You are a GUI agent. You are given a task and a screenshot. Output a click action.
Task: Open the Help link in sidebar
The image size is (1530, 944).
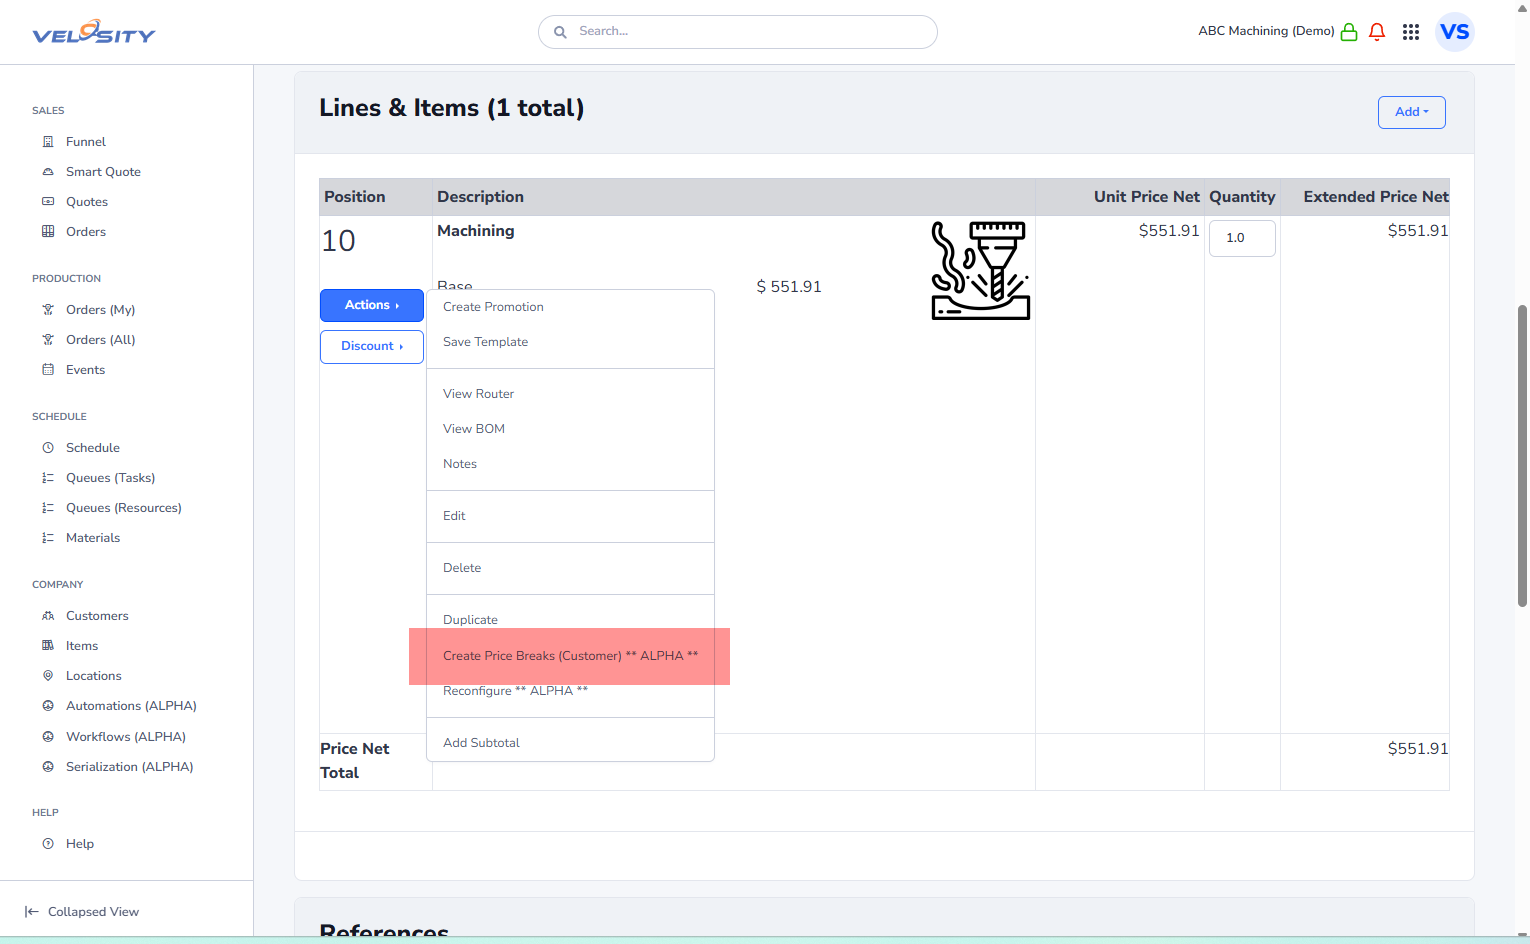[x=80, y=844]
